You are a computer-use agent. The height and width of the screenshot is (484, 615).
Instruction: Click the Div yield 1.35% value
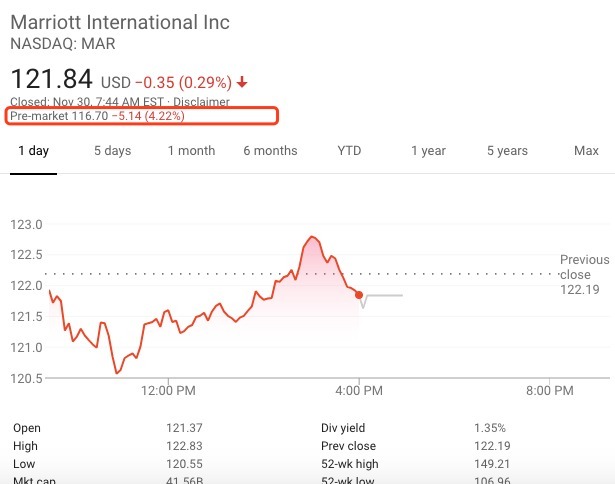pos(490,428)
